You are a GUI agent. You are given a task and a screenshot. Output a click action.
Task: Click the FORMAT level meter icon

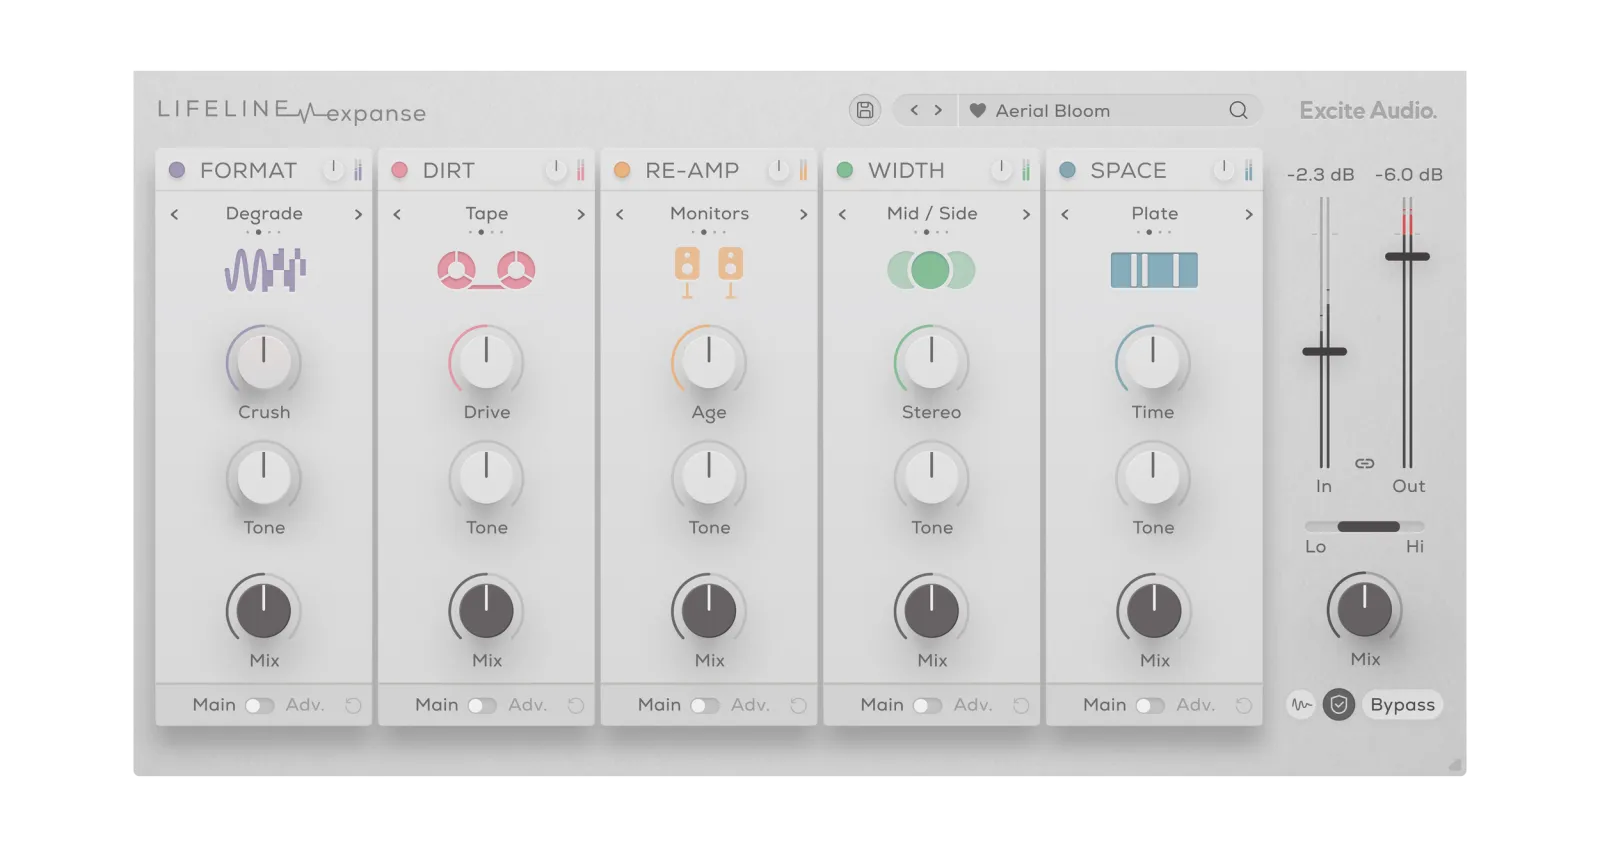point(357,170)
